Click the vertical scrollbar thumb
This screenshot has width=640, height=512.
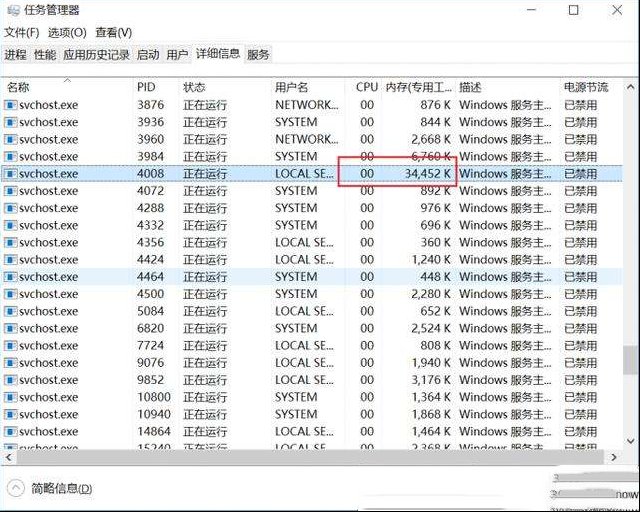[x=631, y=361]
